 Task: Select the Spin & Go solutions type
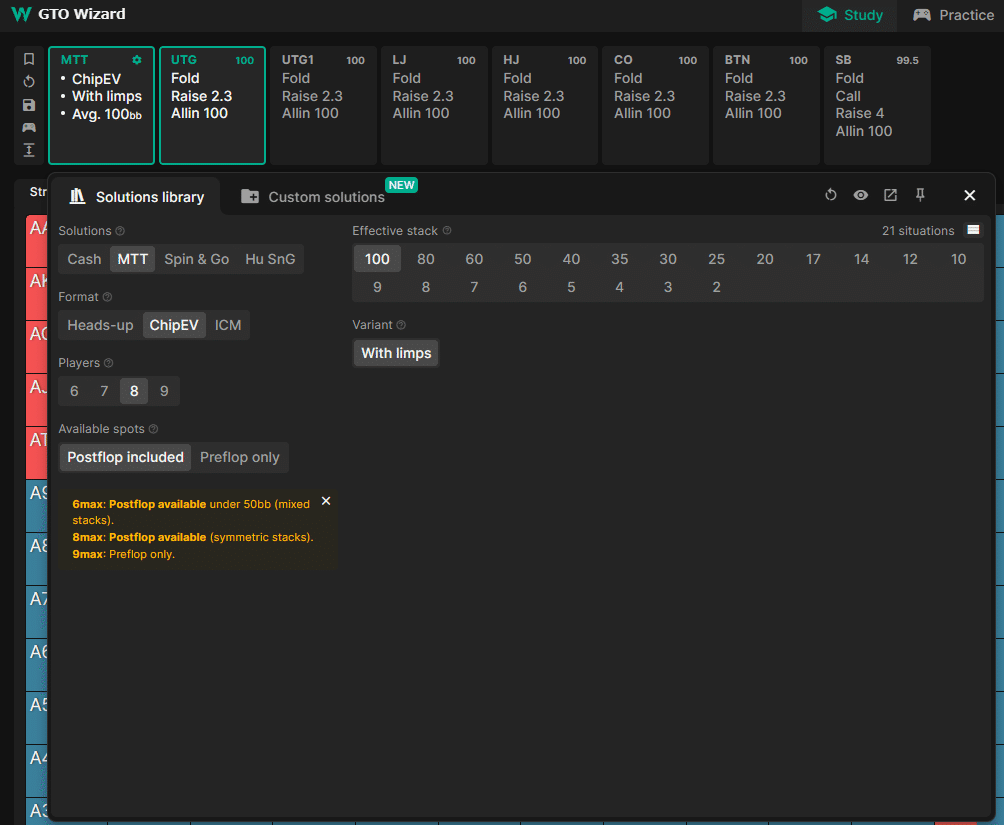coord(196,259)
